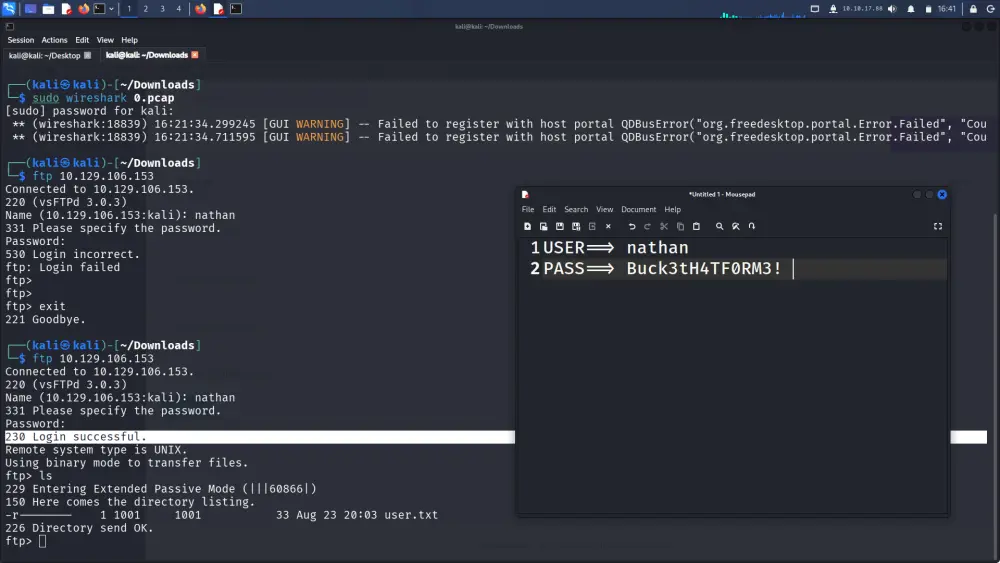Click the Paste clipboard icon in Mousepad
Image resolution: width=1000 pixels, height=563 pixels.
(696, 226)
